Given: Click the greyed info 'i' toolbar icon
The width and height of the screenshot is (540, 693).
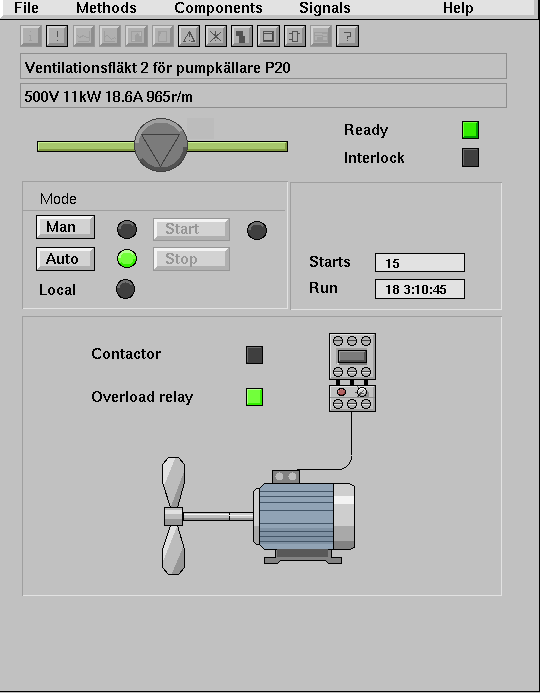Looking at the screenshot, I should (x=31, y=36).
